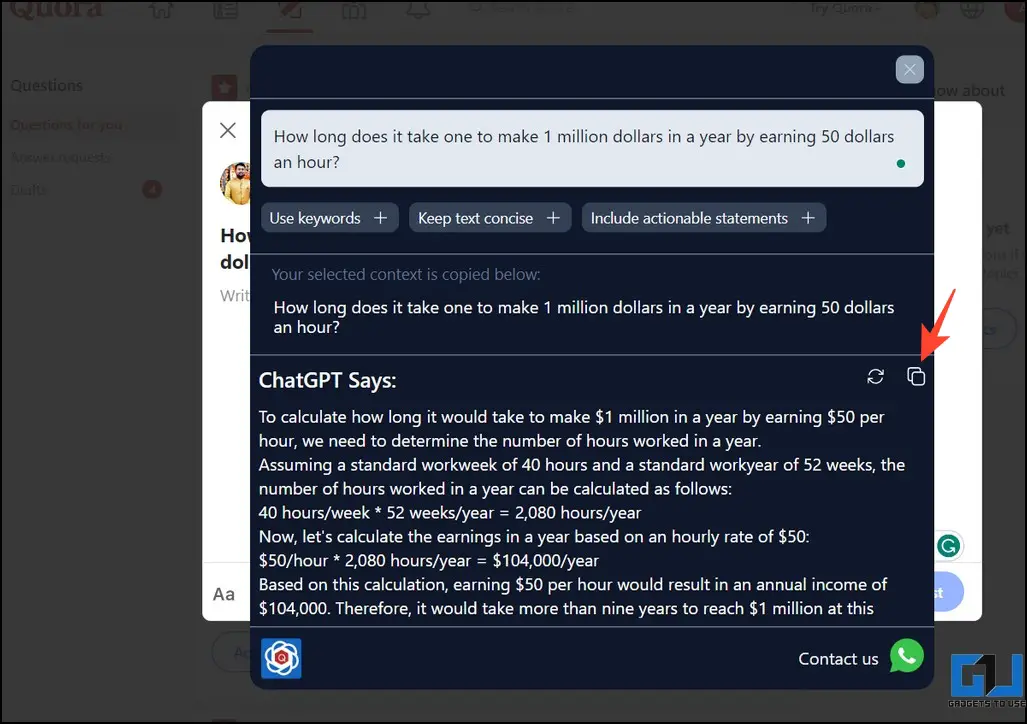Click the plus beside 'Keep text concise'

pos(553,218)
